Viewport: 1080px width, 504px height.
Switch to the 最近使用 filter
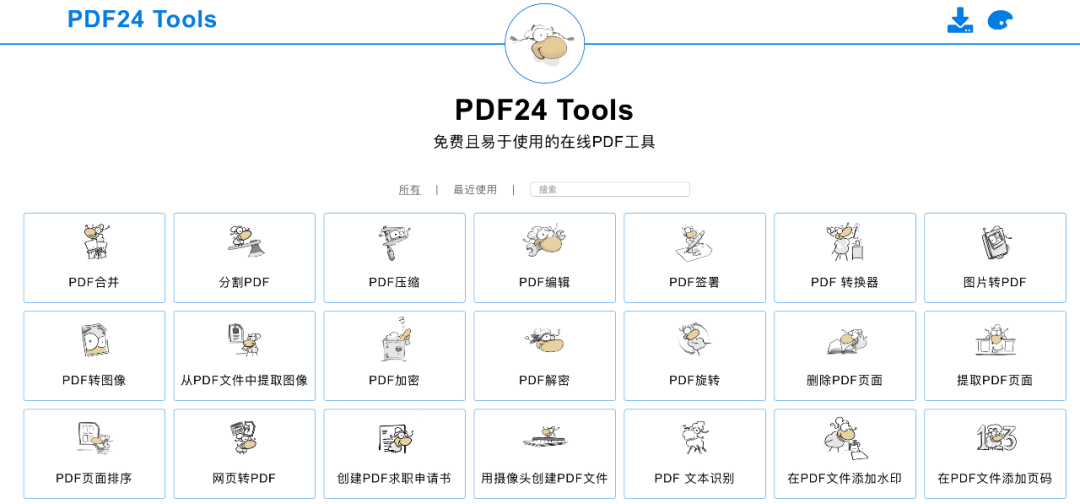[x=475, y=190]
